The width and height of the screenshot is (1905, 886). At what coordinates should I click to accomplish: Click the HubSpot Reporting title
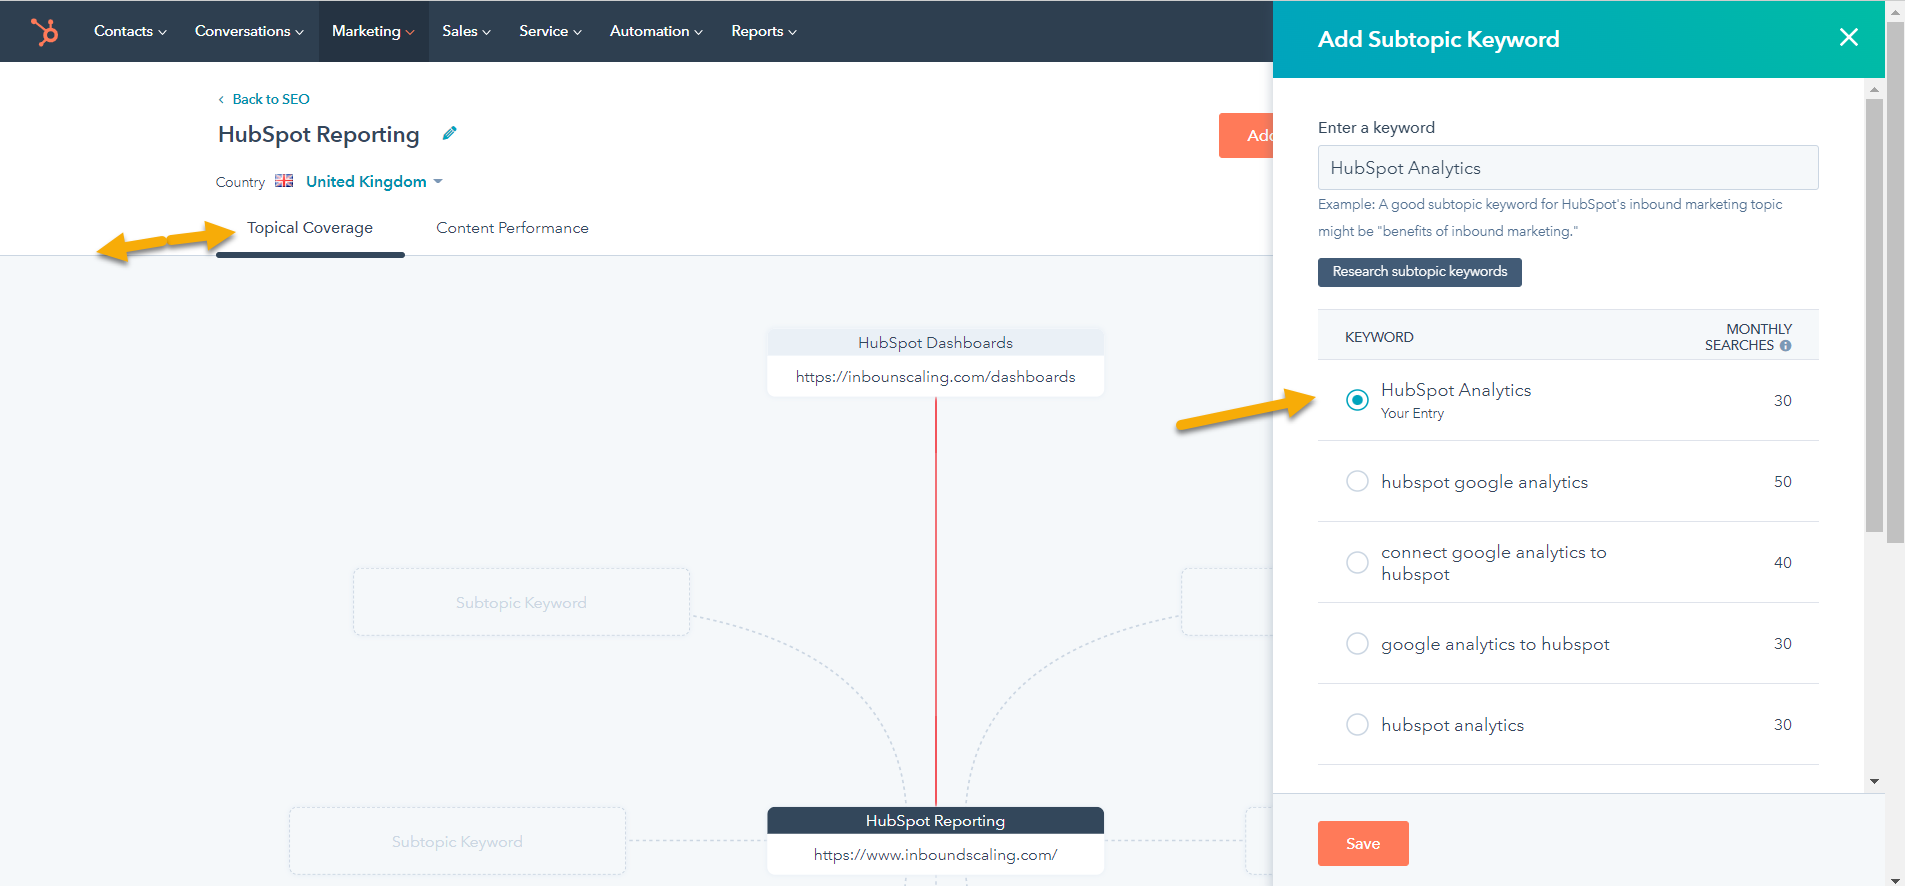(x=318, y=134)
